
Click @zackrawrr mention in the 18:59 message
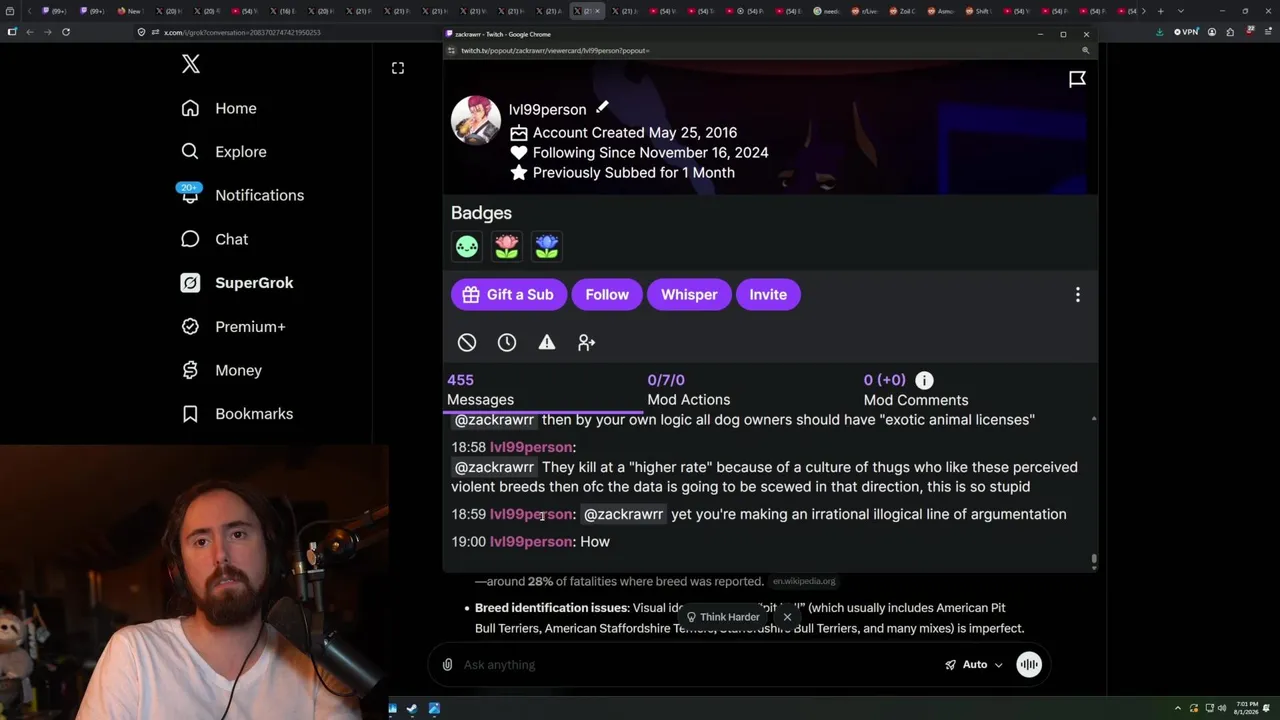(x=623, y=514)
